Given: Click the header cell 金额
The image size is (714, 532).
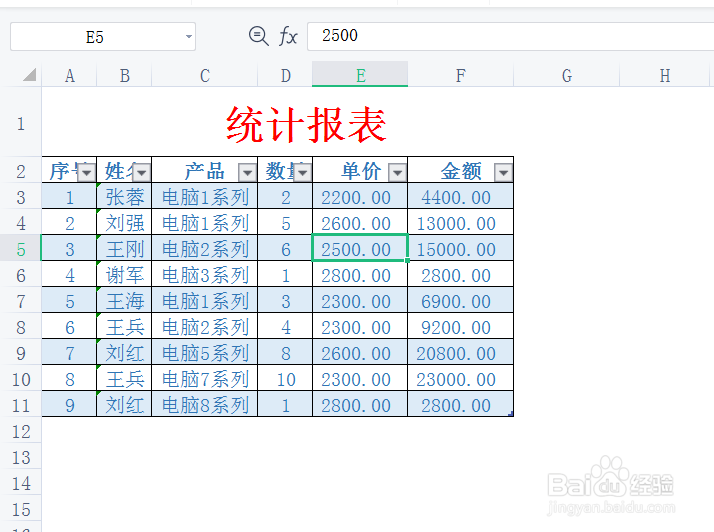Looking at the screenshot, I should point(460,171).
